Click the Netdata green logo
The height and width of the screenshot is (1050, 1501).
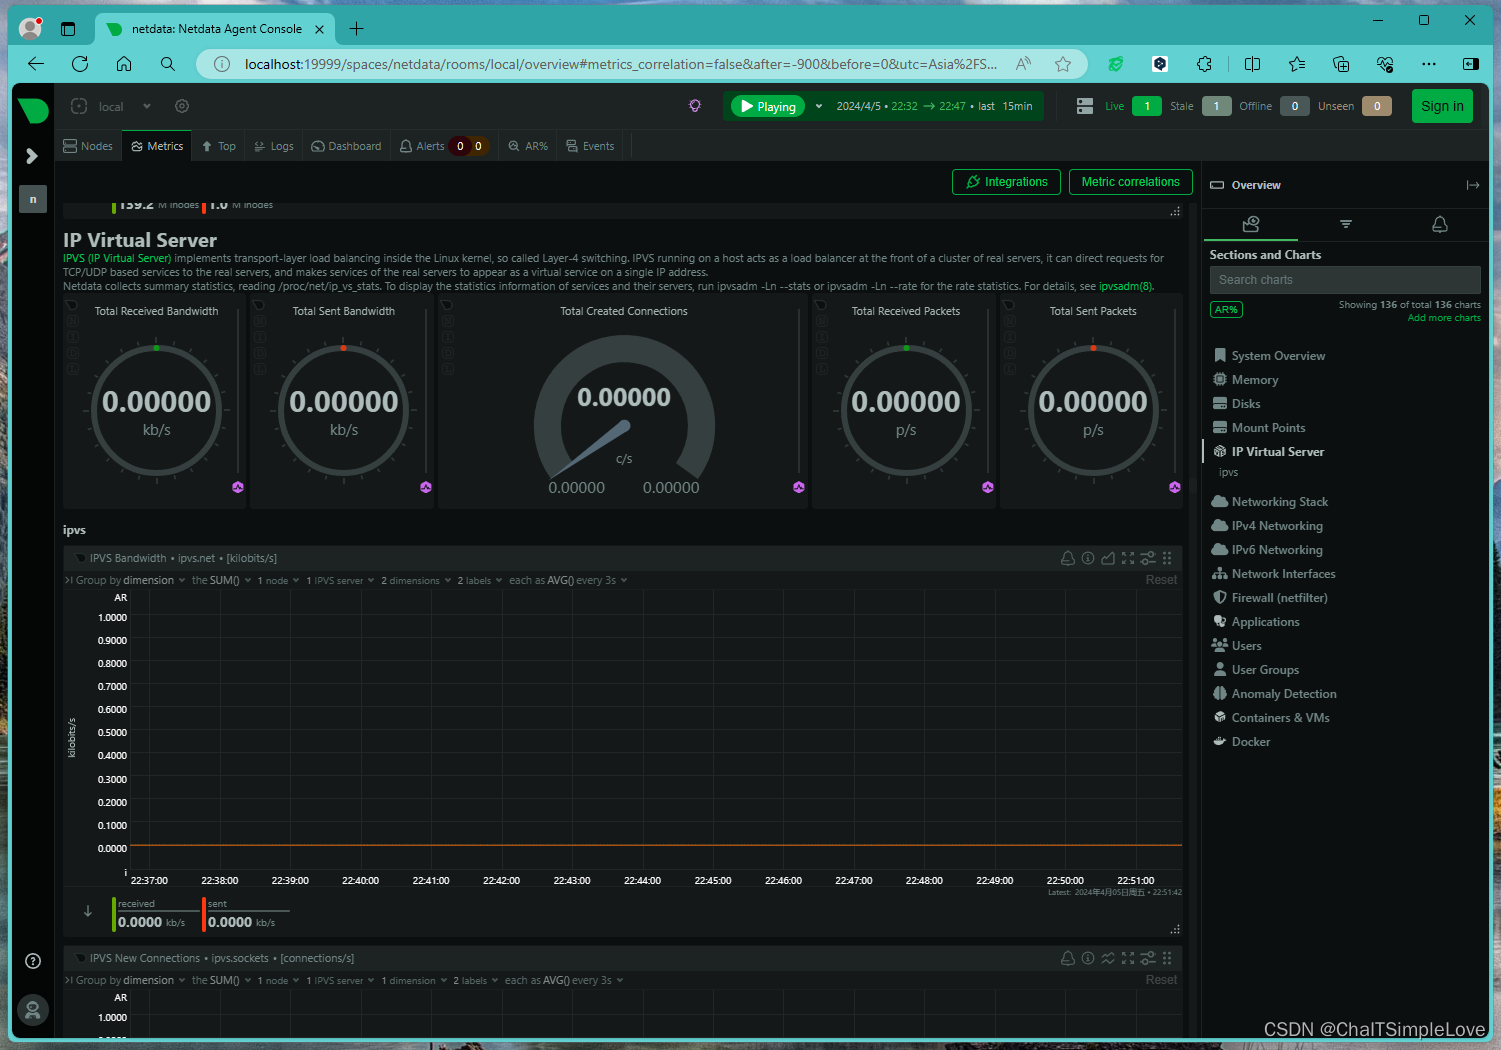33,110
